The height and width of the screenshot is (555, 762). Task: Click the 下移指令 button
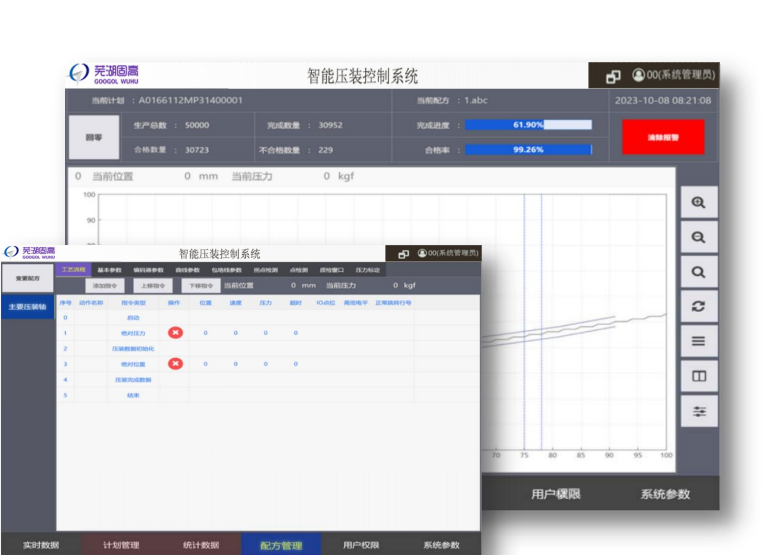click(x=199, y=286)
